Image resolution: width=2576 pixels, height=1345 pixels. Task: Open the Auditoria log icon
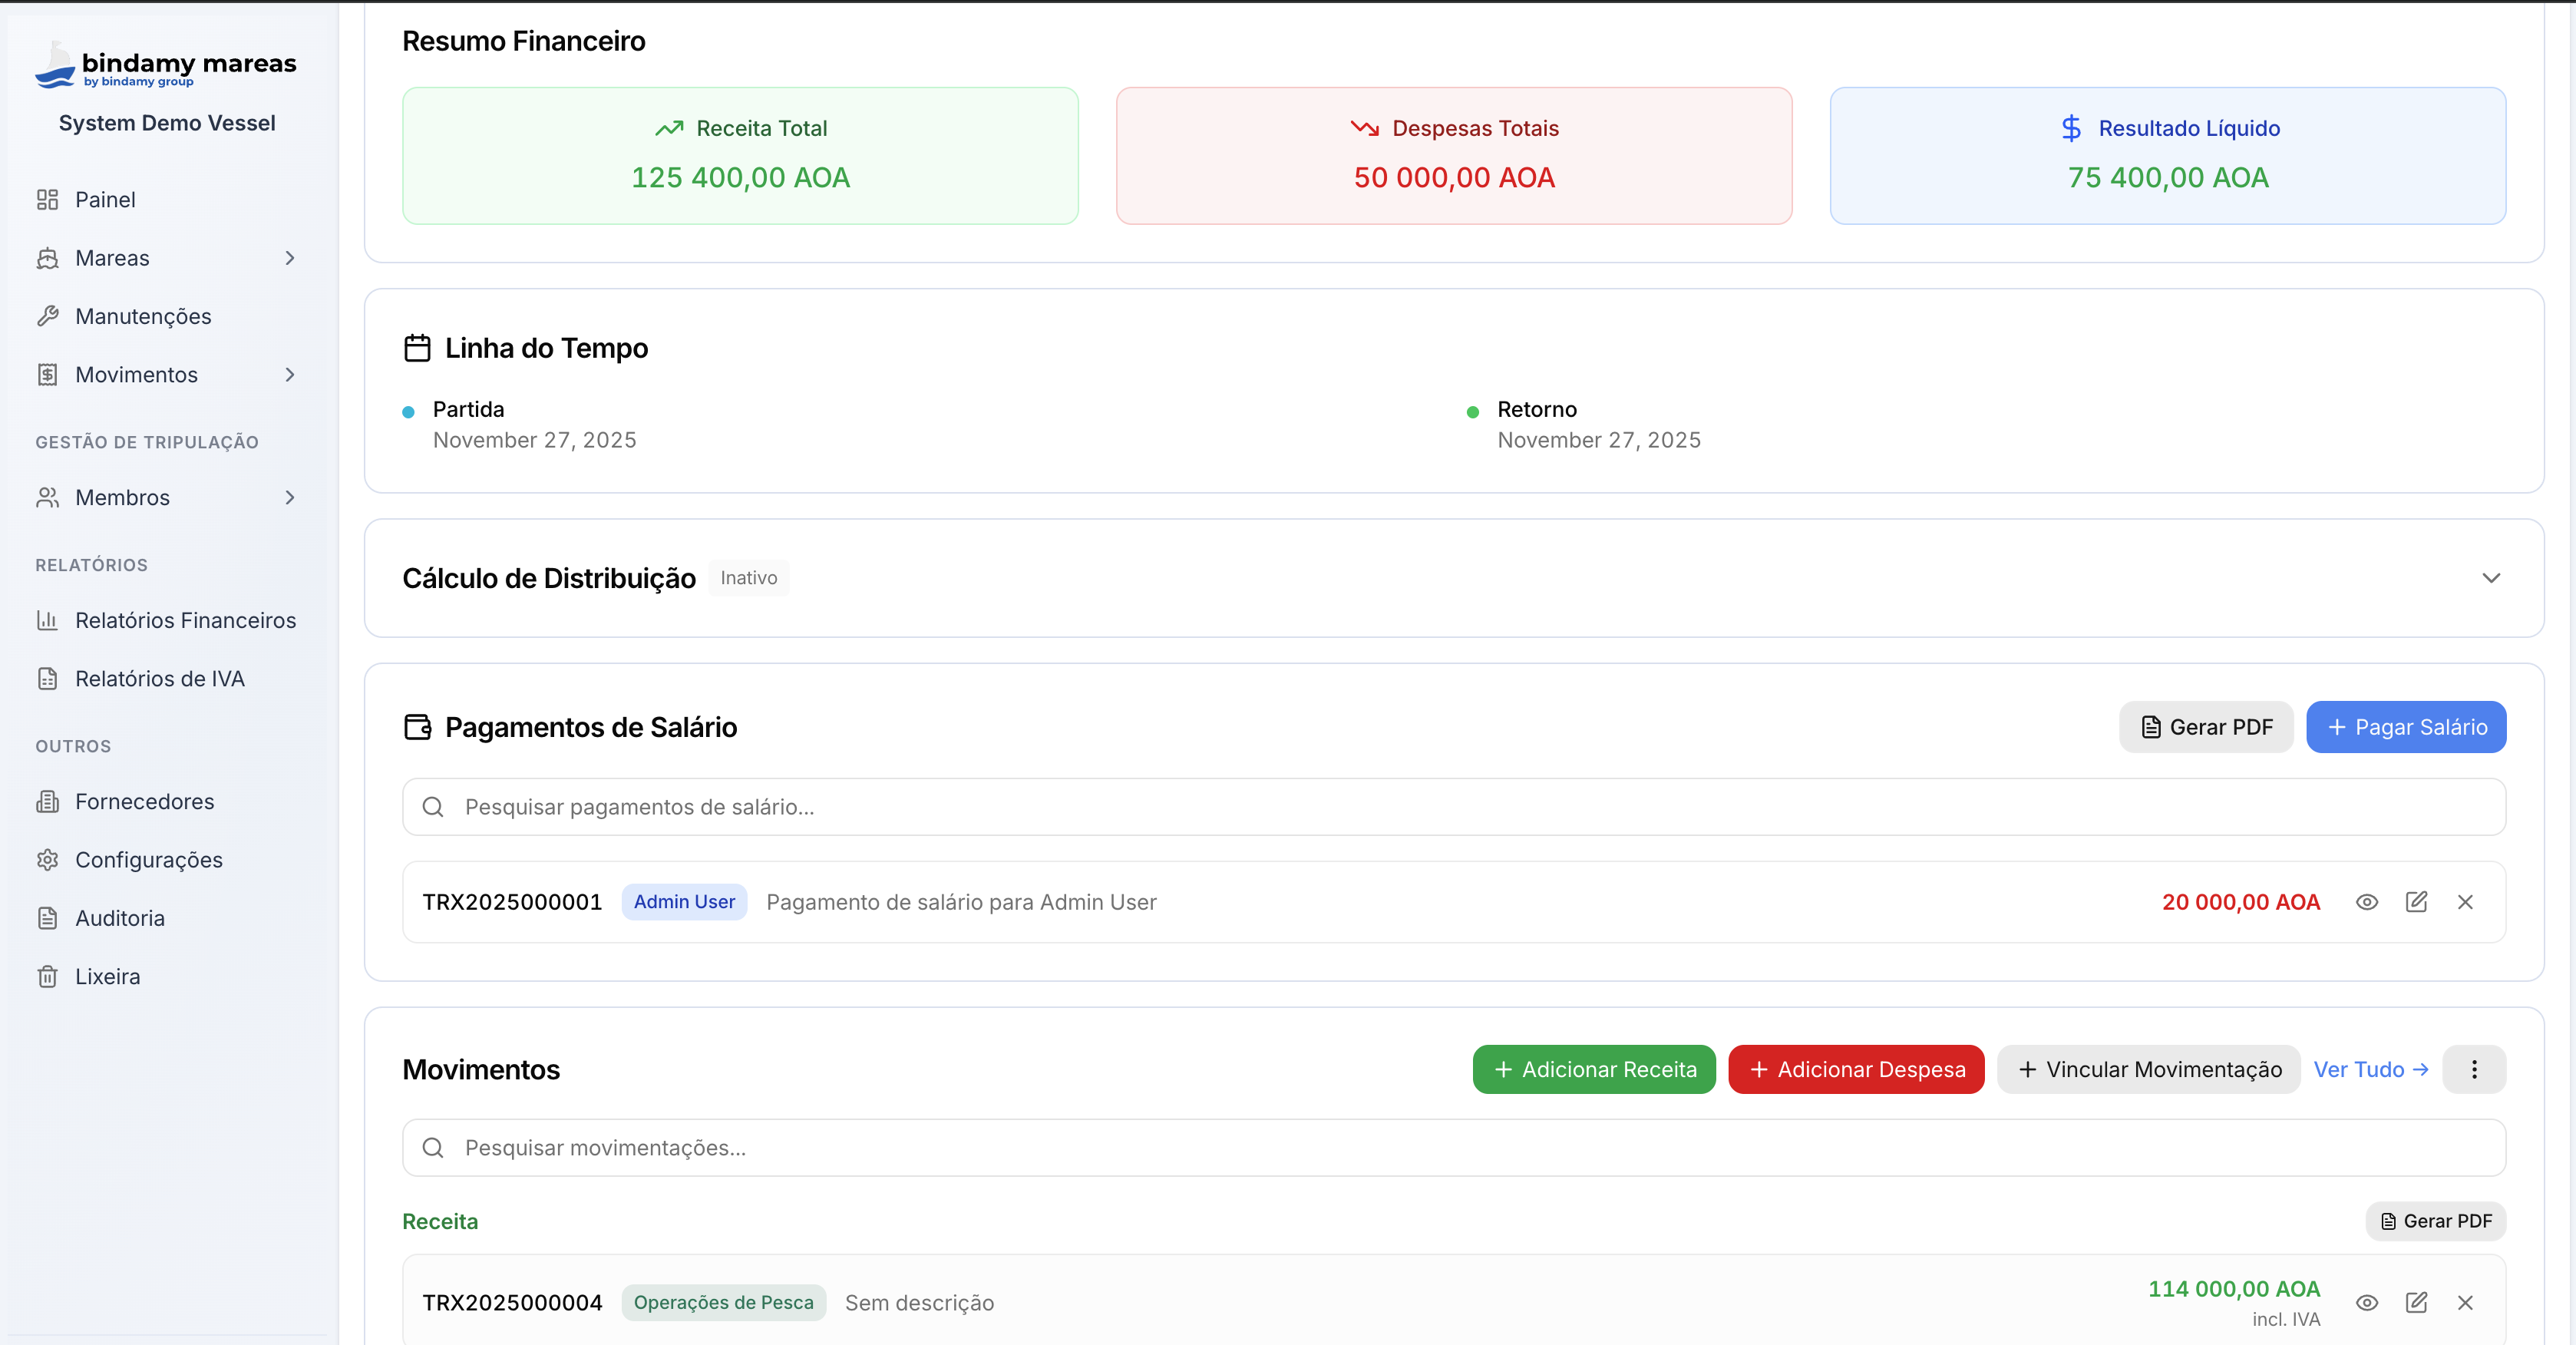click(49, 917)
